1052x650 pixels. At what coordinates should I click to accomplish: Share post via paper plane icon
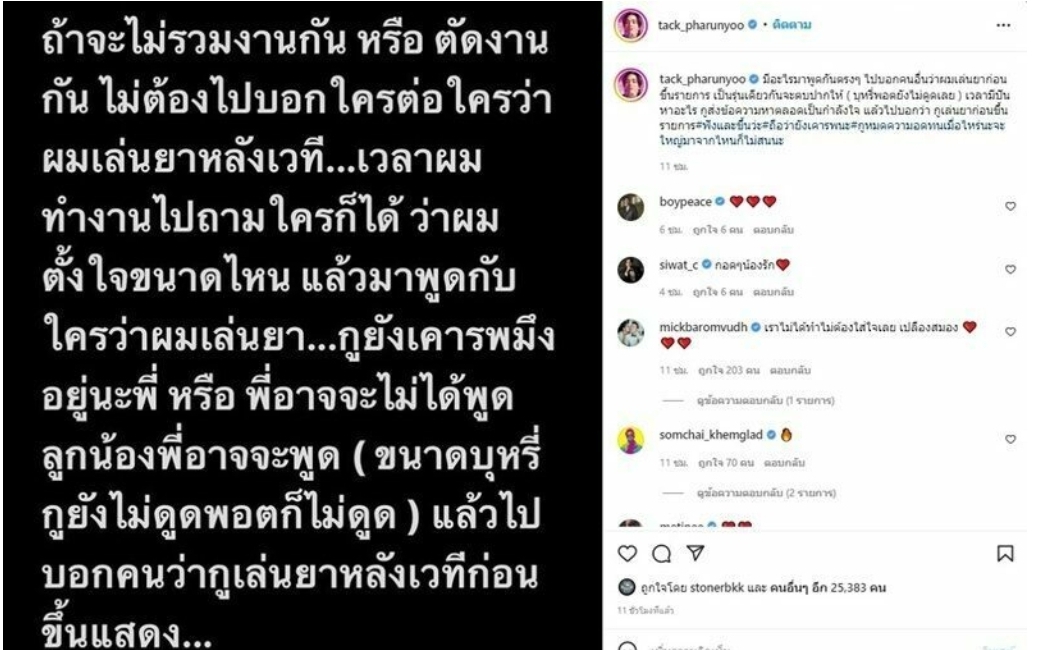[x=696, y=553]
